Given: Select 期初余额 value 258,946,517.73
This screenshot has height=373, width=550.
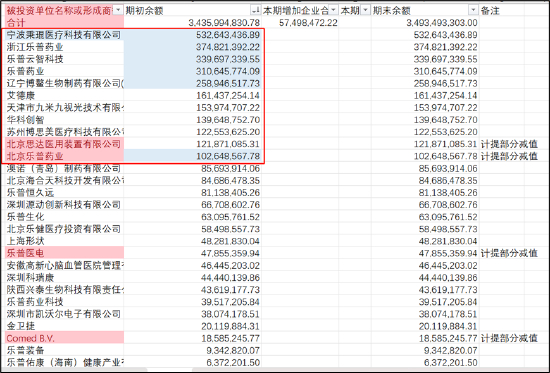Looking at the screenshot, I should click(x=228, y=84).
